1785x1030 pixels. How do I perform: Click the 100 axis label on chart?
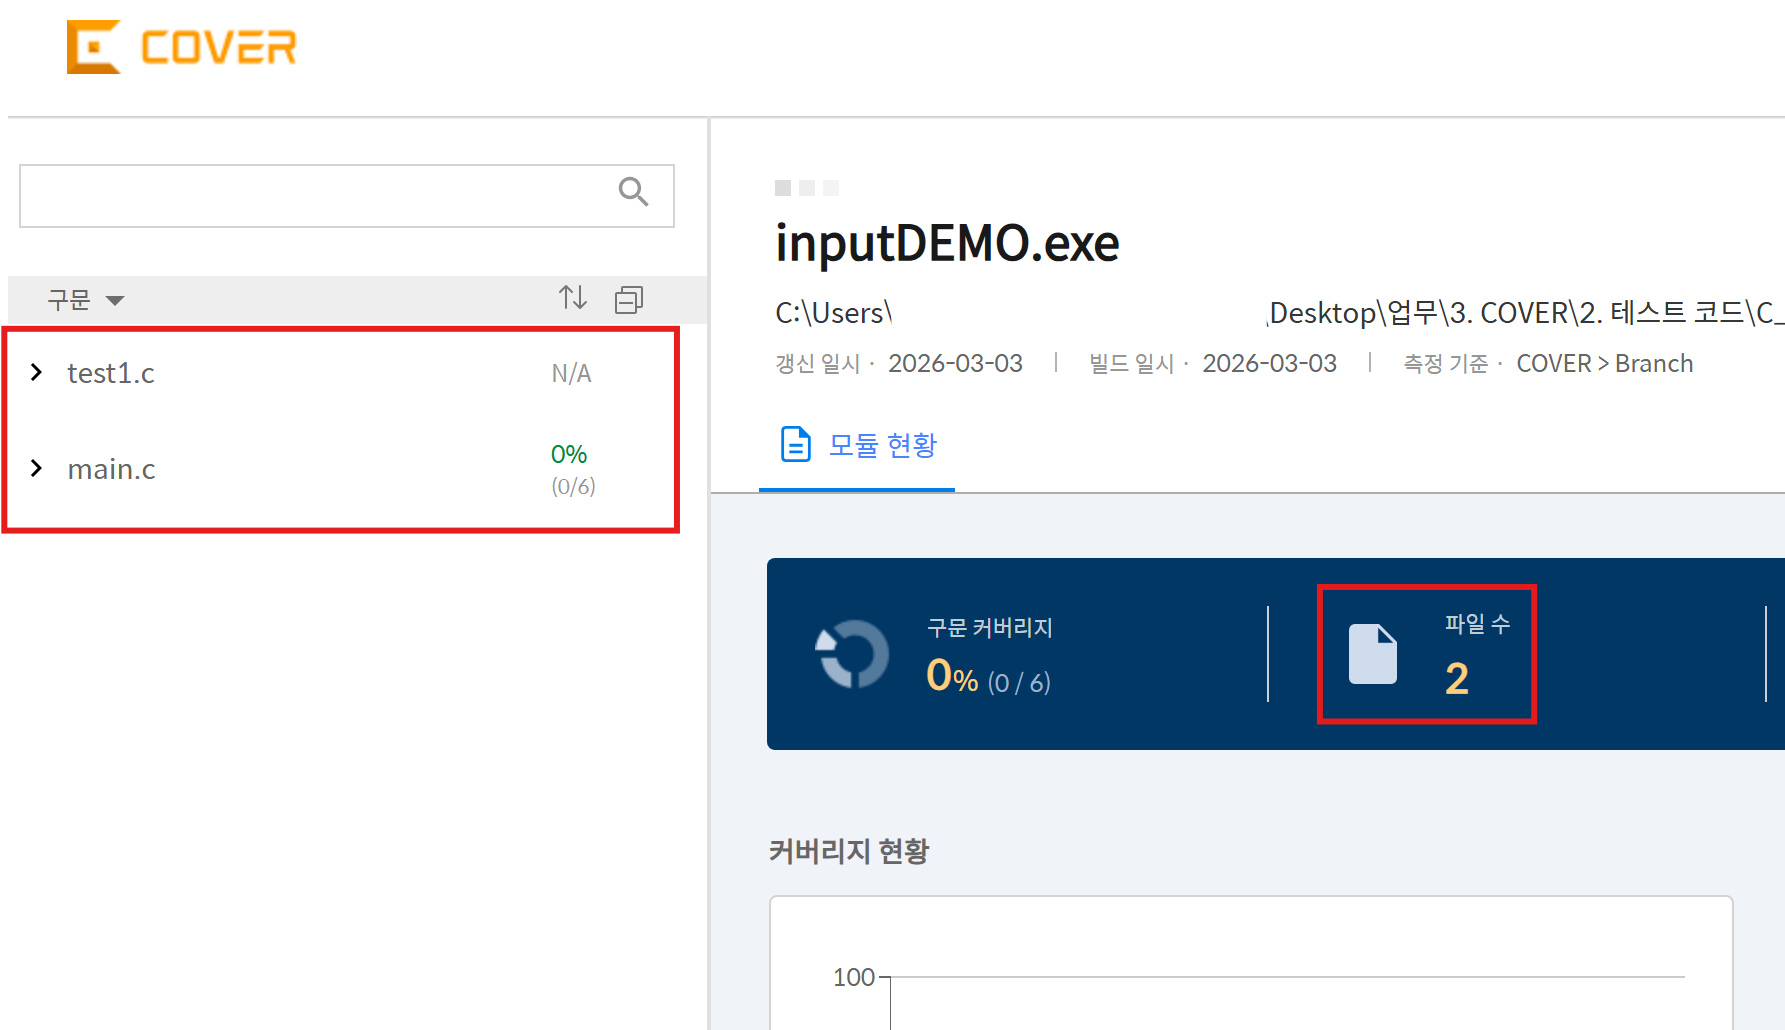click(x=854, y=977)
